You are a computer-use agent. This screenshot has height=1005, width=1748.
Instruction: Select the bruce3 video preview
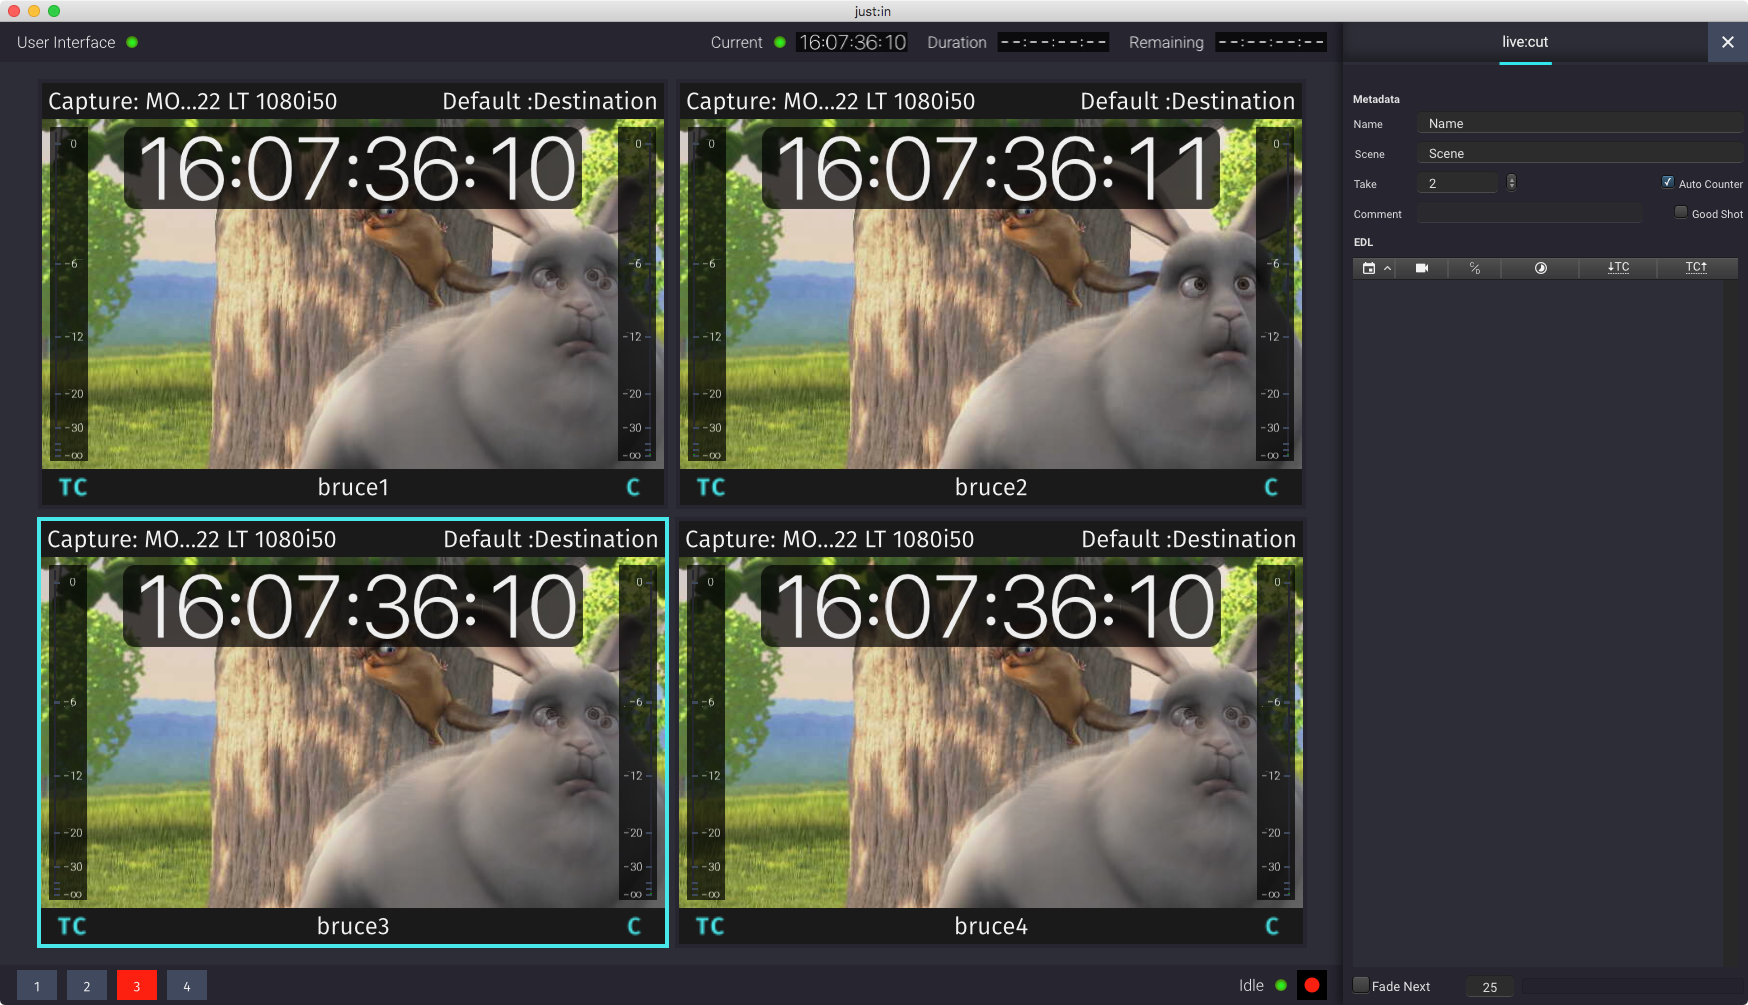click(x=353, y=732)
